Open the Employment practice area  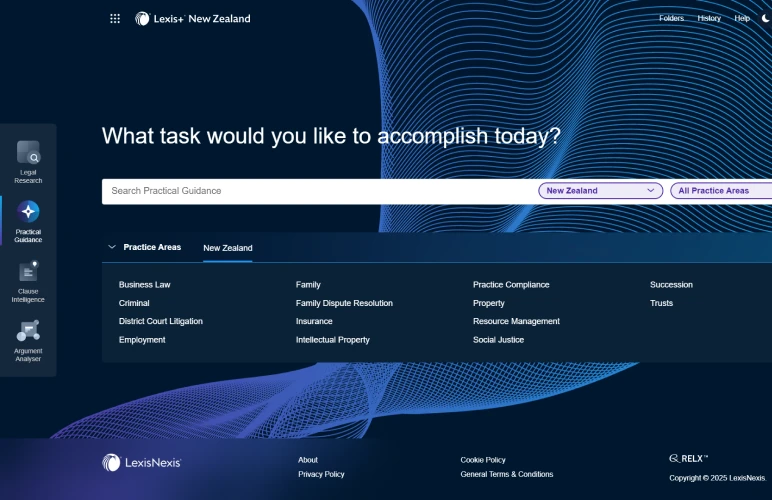click(142, 340)
